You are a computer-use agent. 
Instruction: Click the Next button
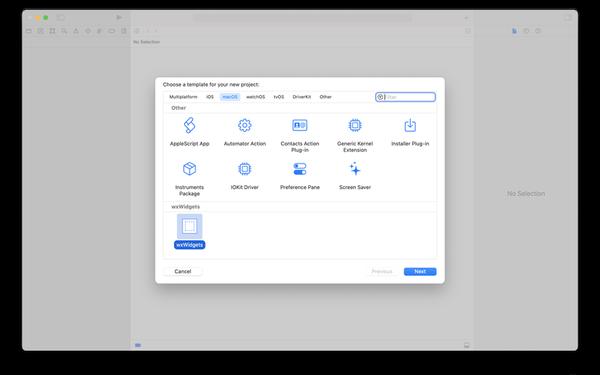coord(420,271)
